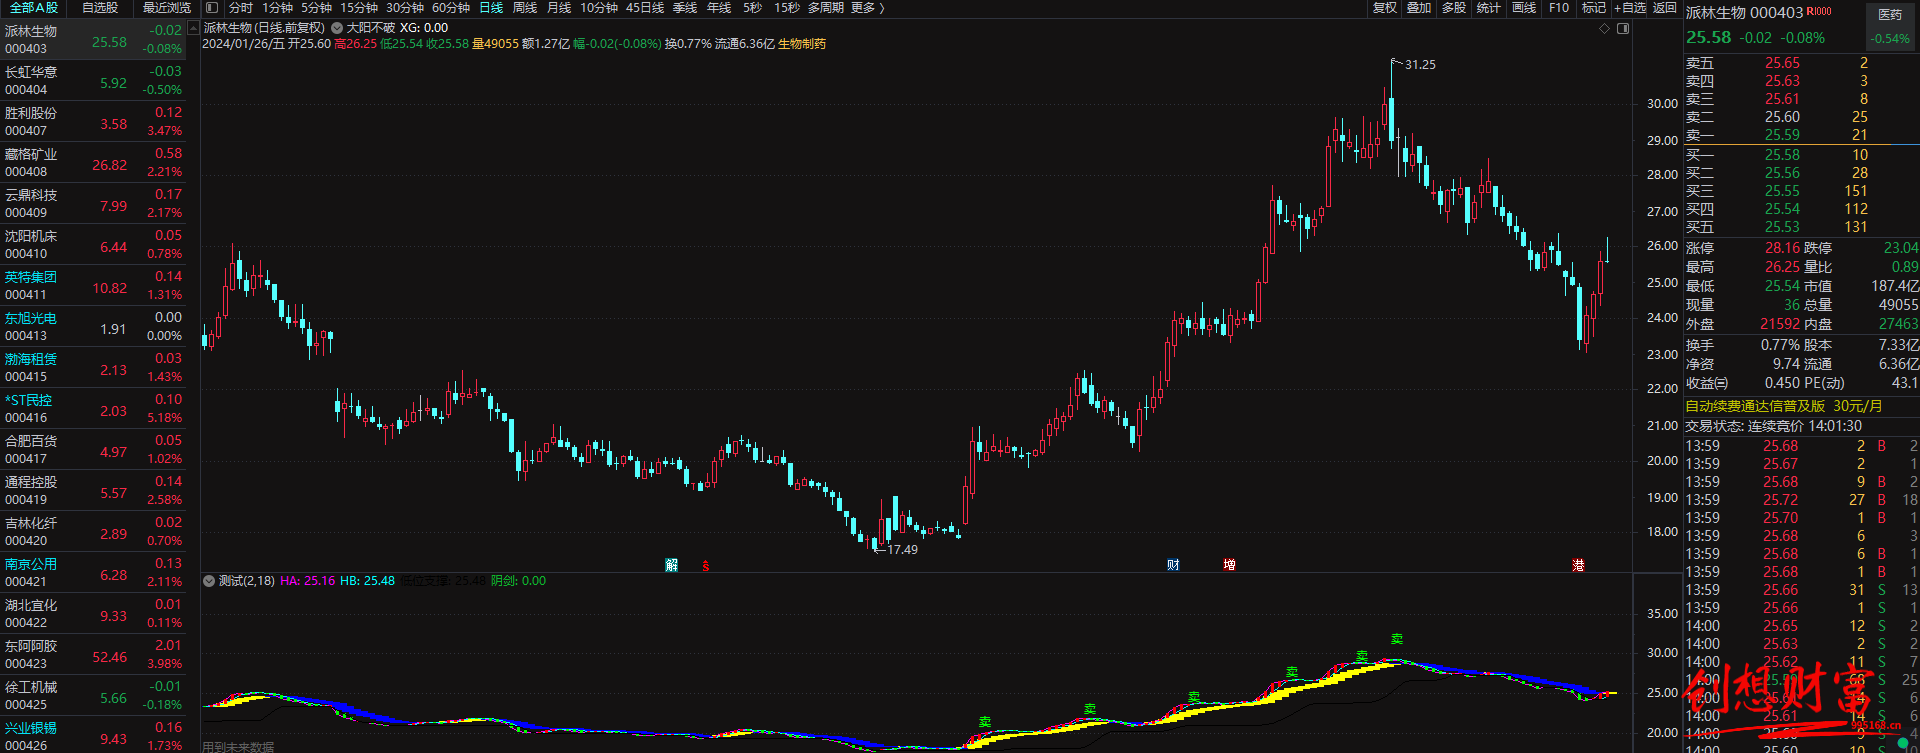Select the 30分钟 period

click(x=405, y=8)
